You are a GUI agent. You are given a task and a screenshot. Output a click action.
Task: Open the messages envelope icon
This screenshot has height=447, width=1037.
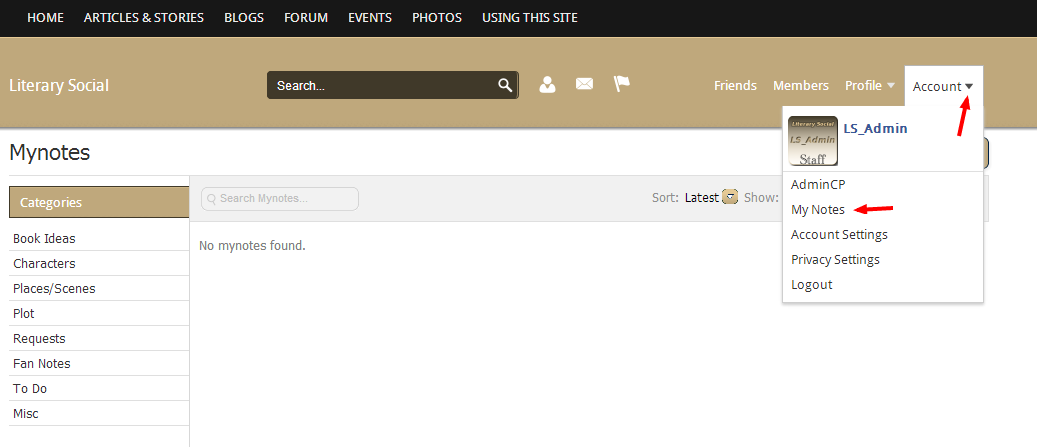[584, 84]
